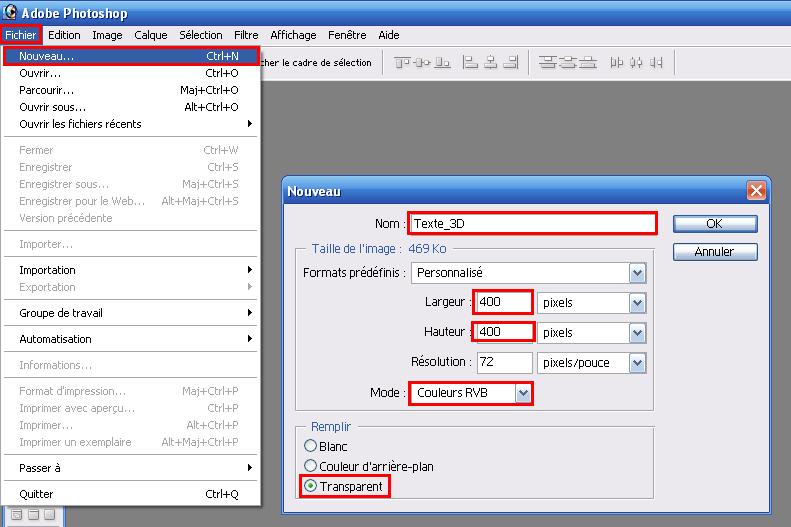Viewport: 791px width, 527px height.
Task: Expand Ouvrir les fichiers récents submenu
Action: click(131, 124)
